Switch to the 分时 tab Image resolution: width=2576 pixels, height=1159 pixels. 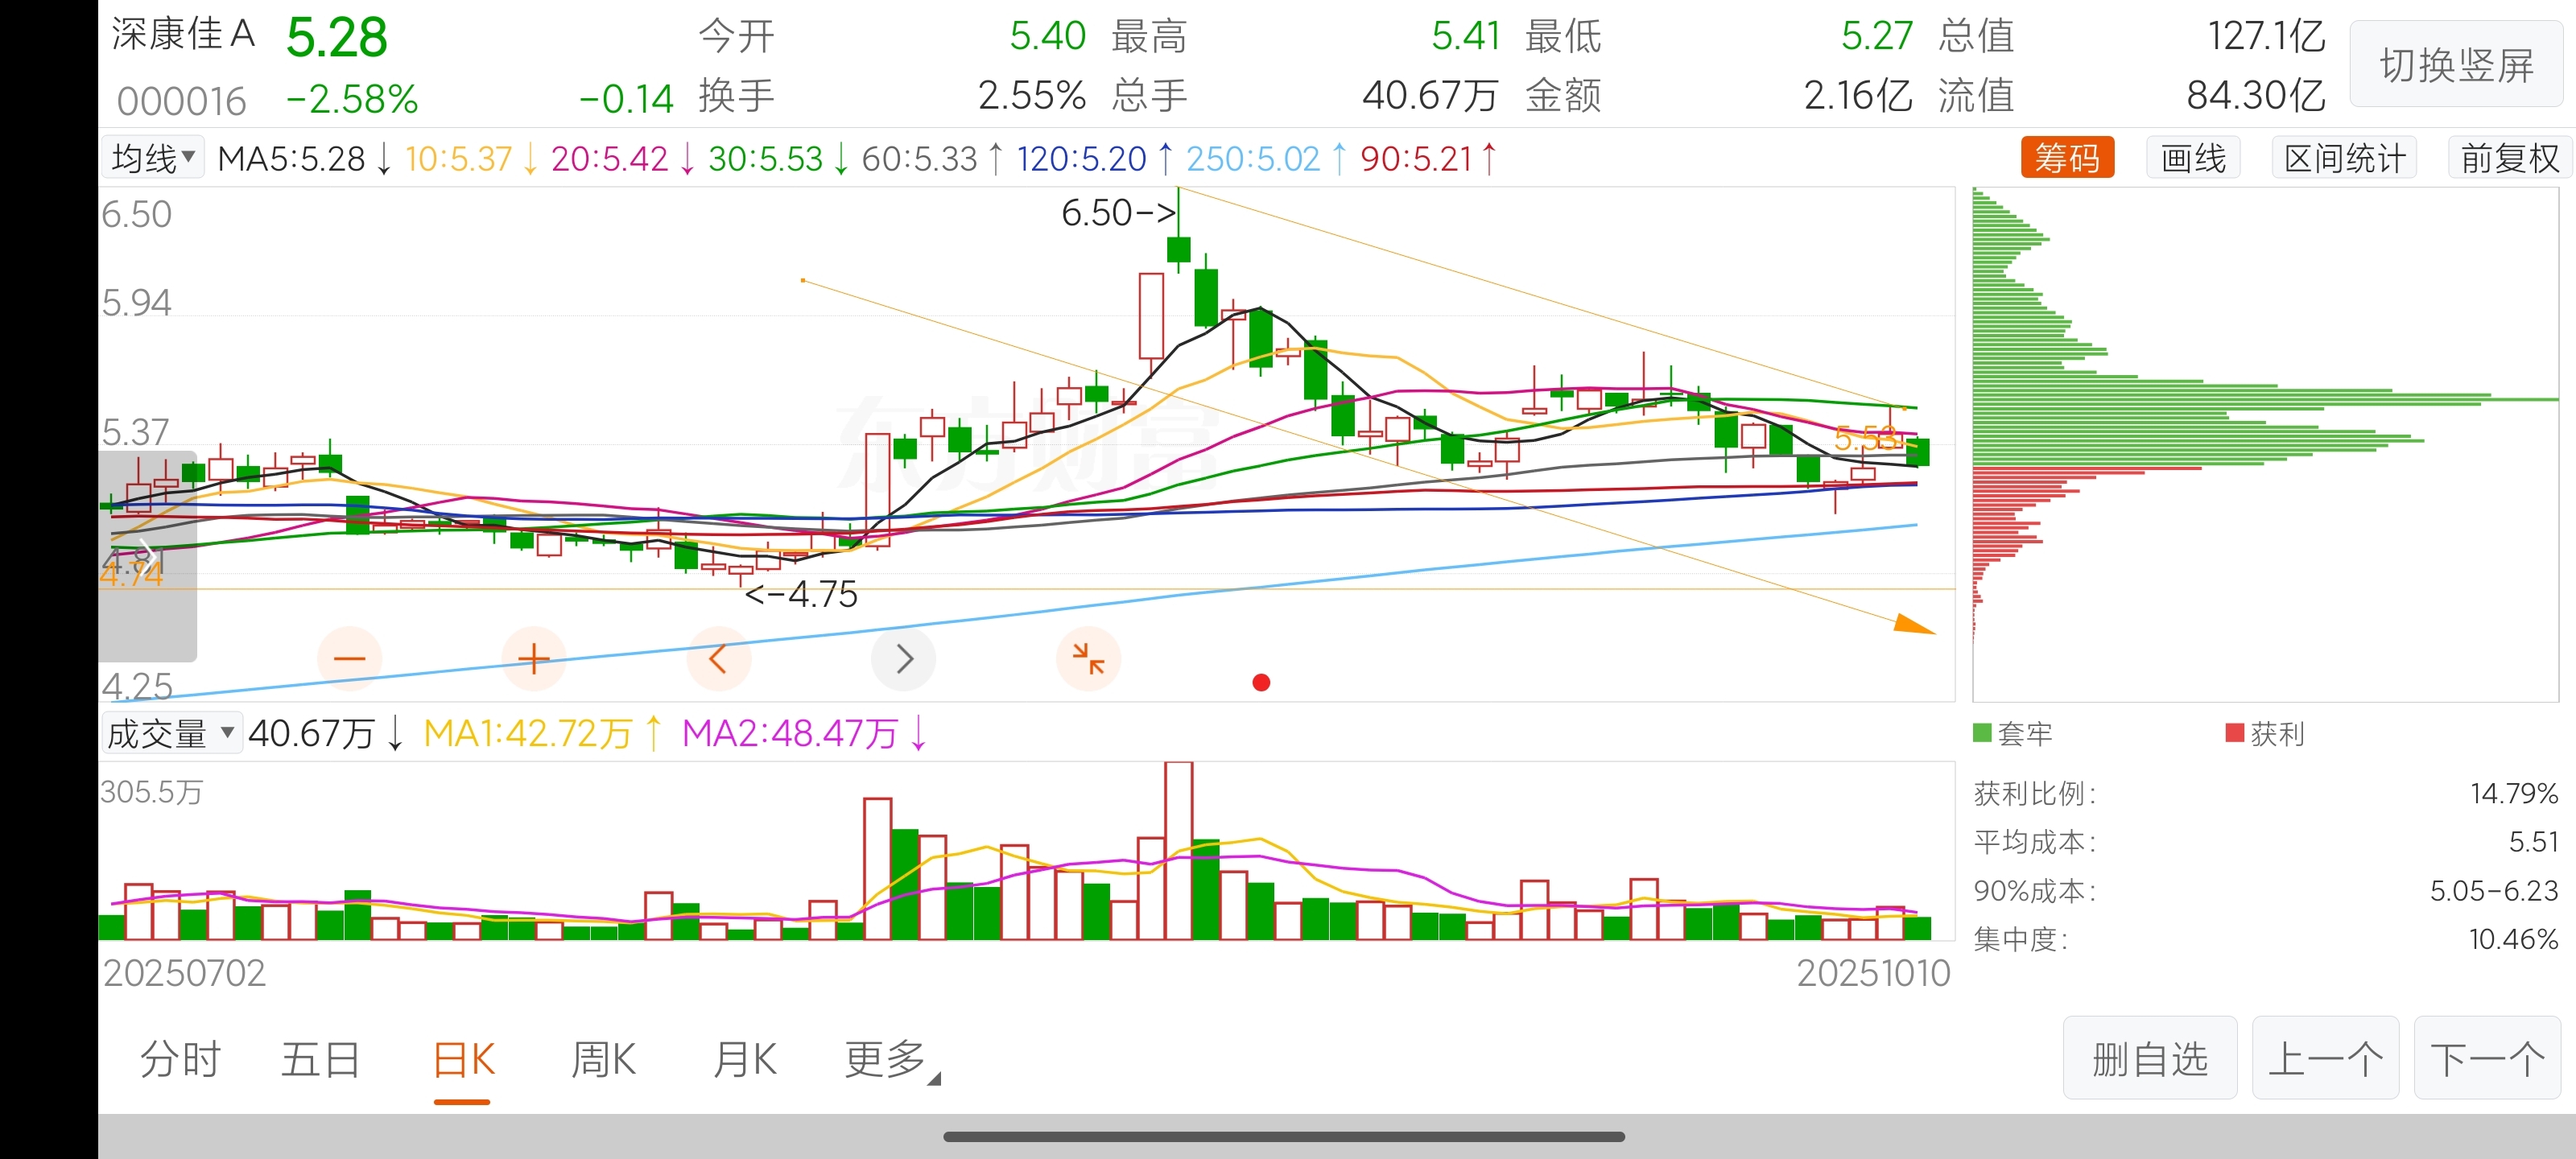180,1059
